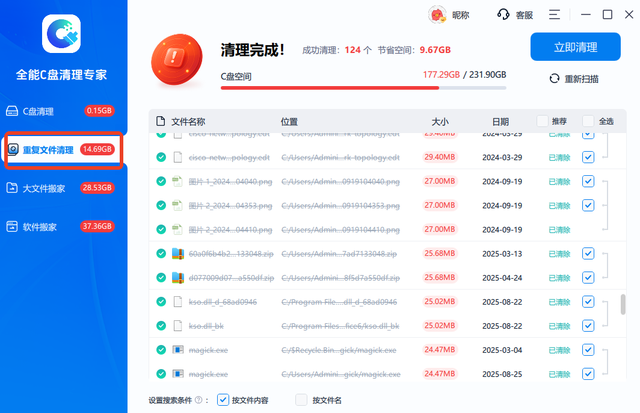Click the 14.69GB badge on 重复文件清理
The image size is (640, 413).
[x=97, y=149]
